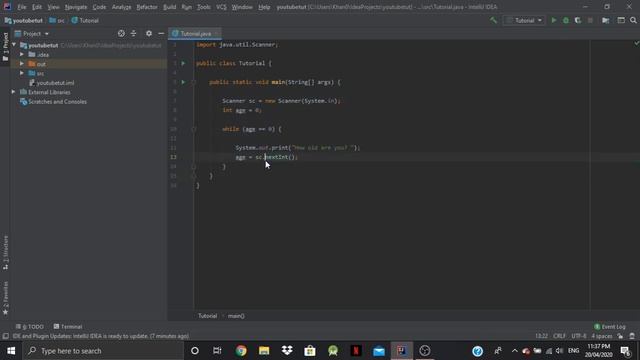
Task: Open the TODO tool window button
Action: coord(29,327)
